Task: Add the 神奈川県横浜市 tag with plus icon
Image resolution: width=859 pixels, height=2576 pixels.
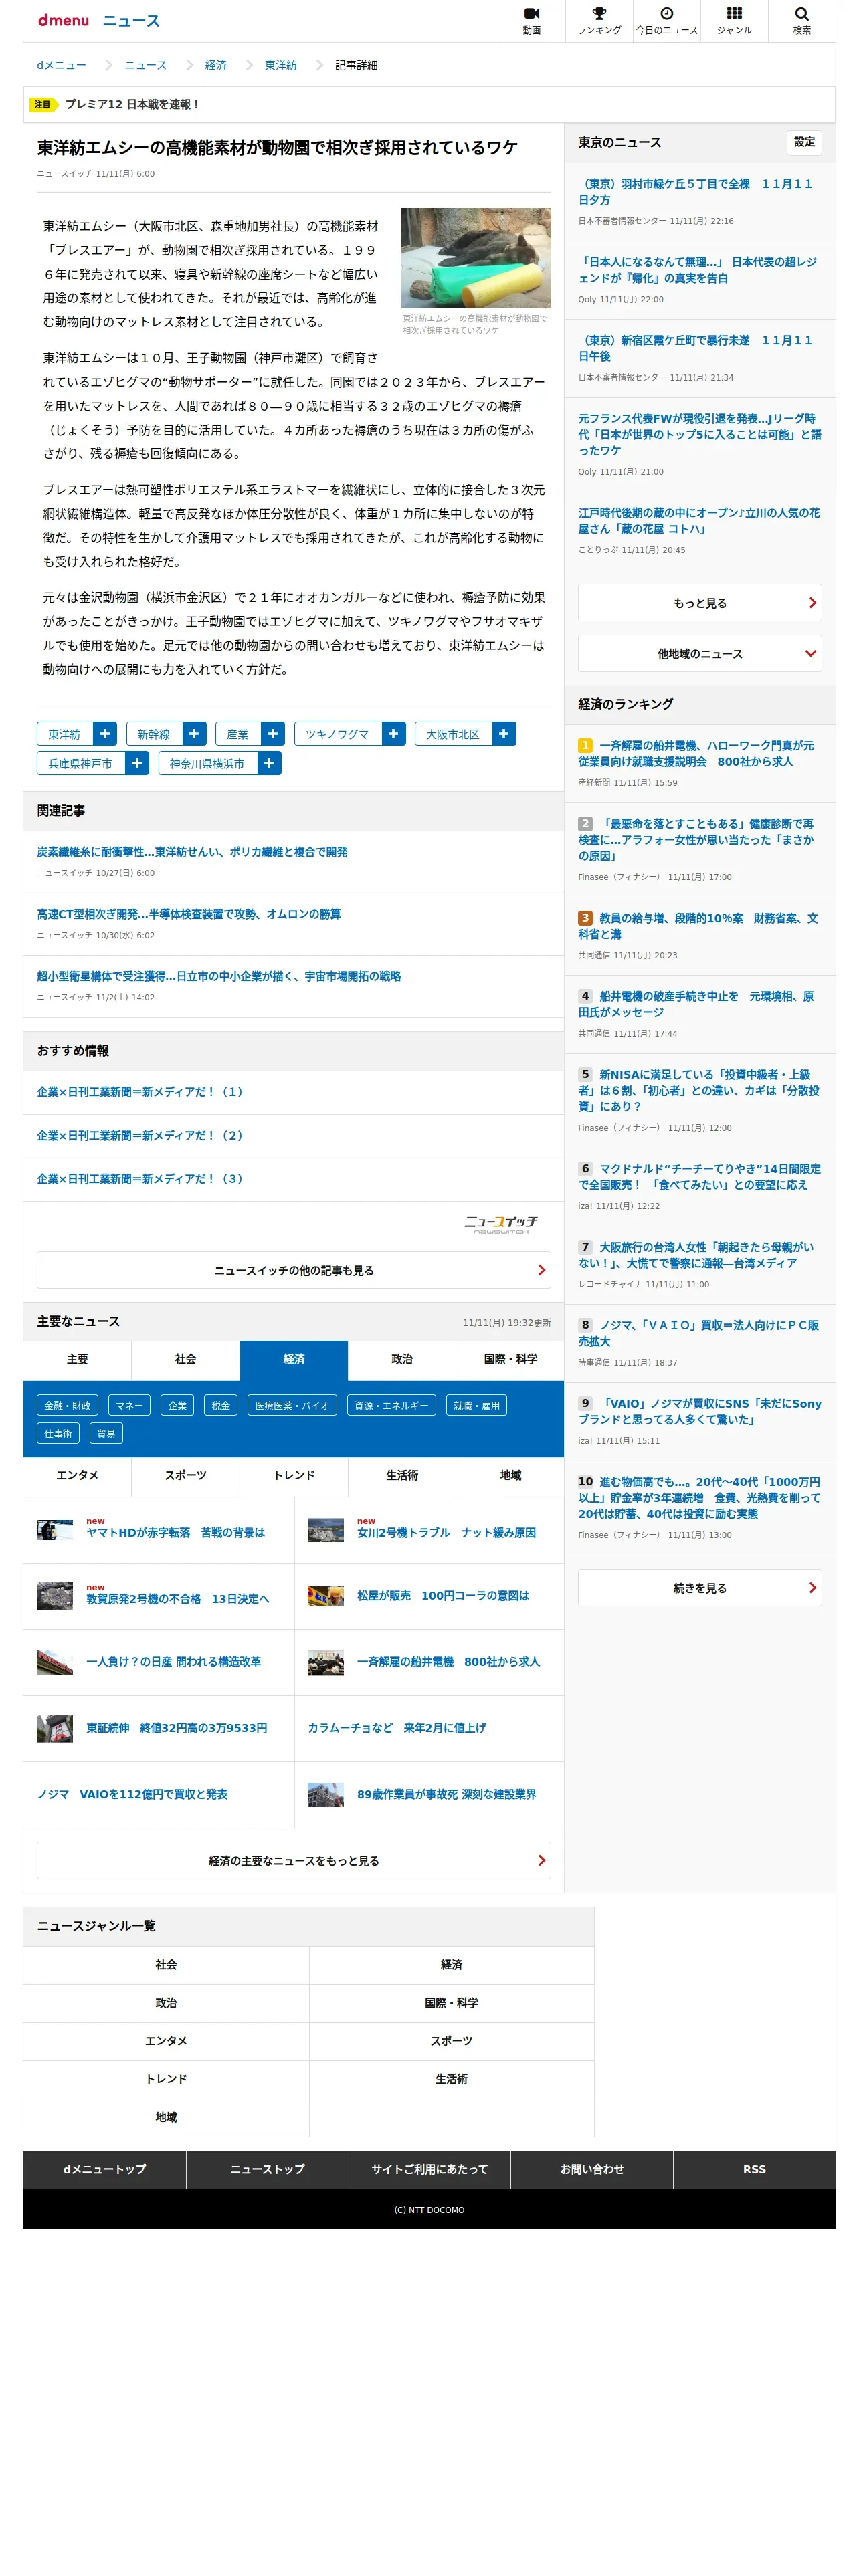Action: [x=269, y=763]
